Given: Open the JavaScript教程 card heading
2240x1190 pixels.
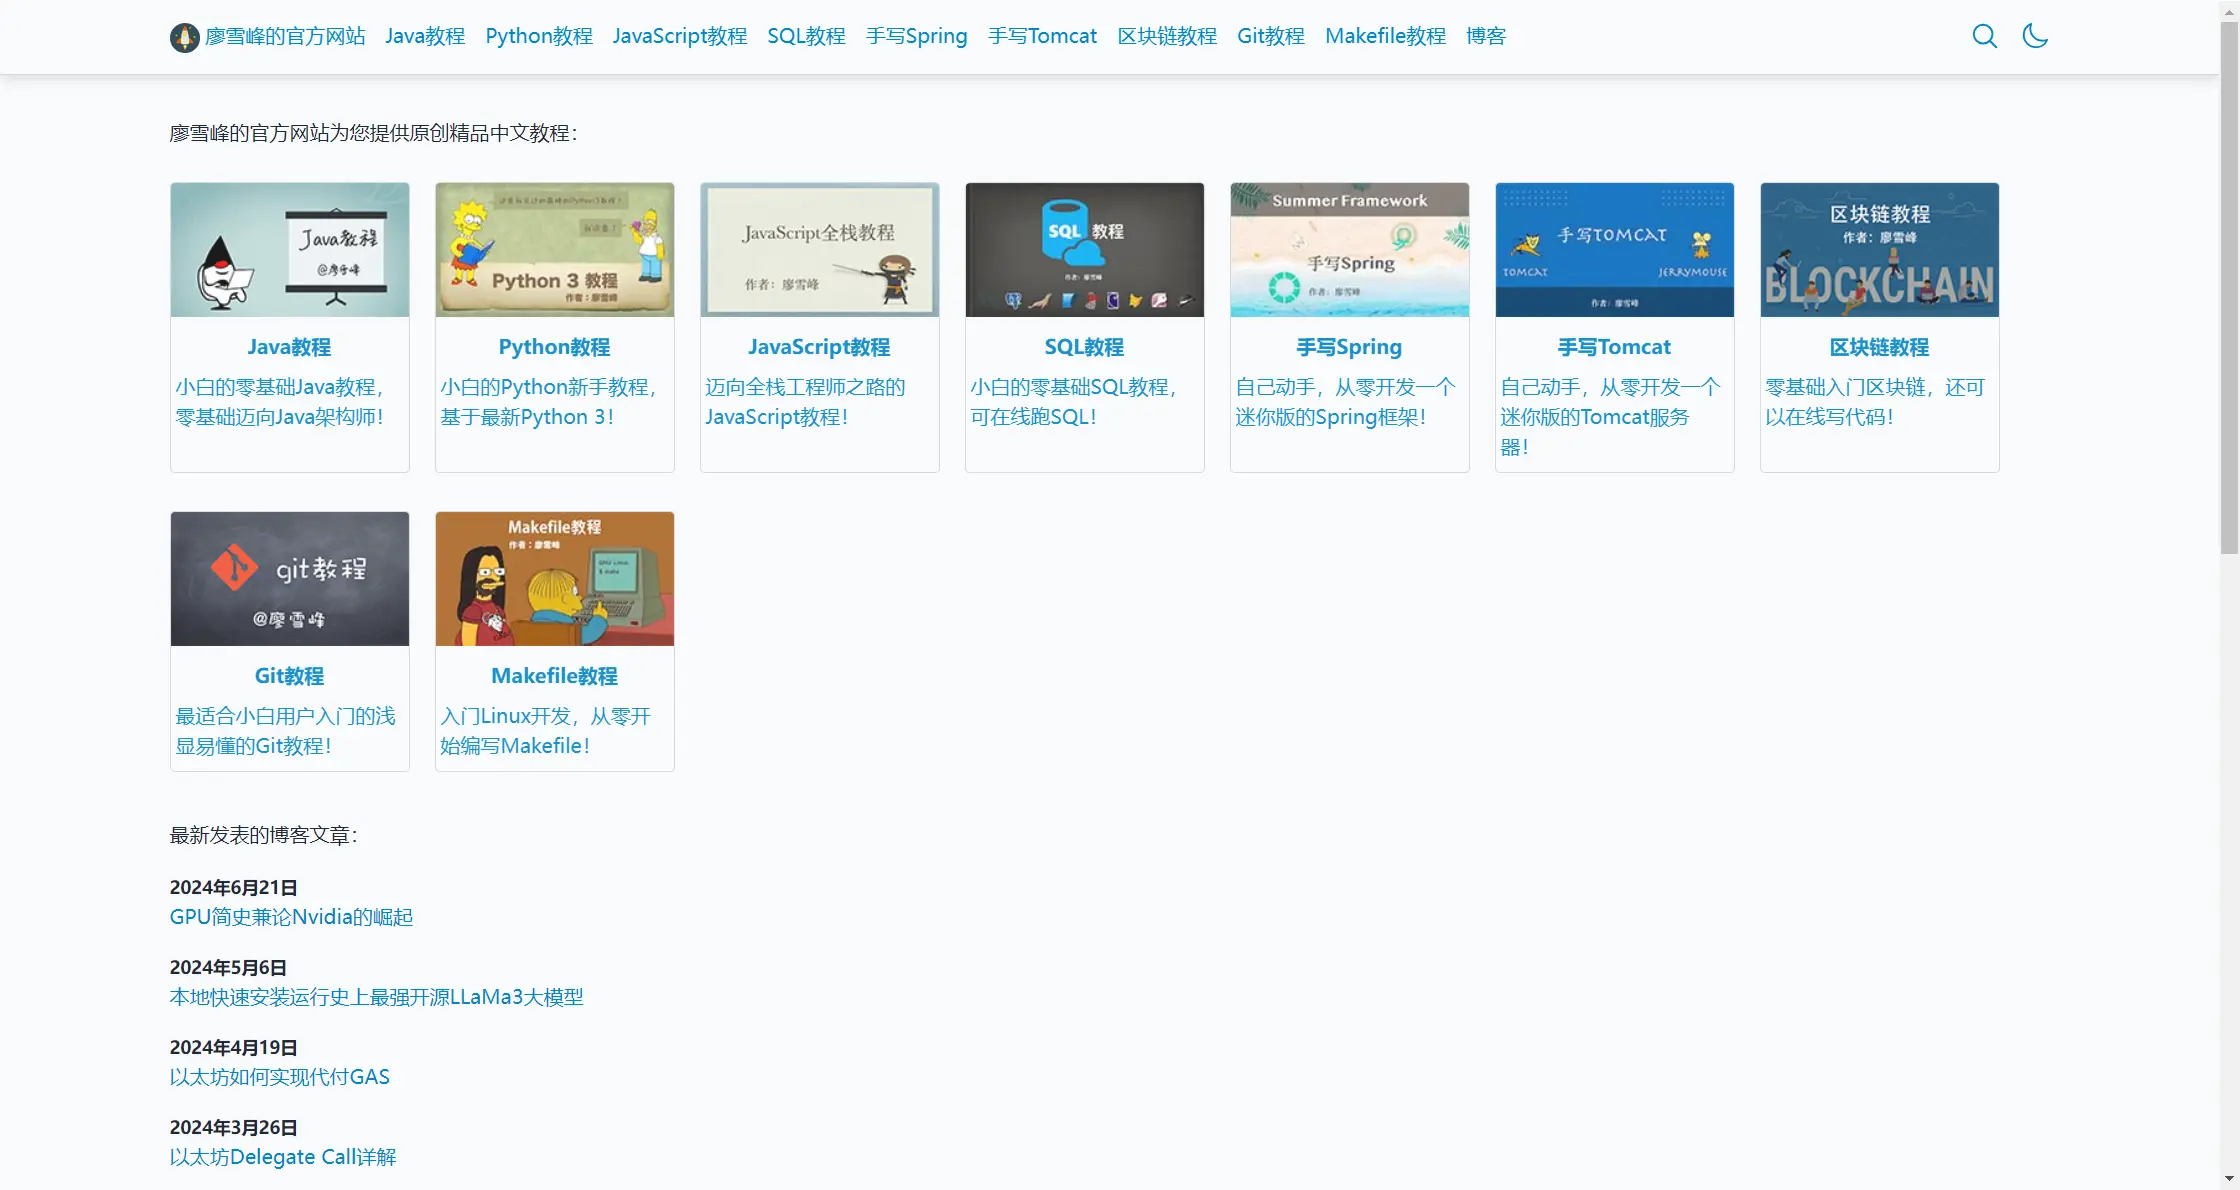Looking at the screenshot, I should [819, 347].
